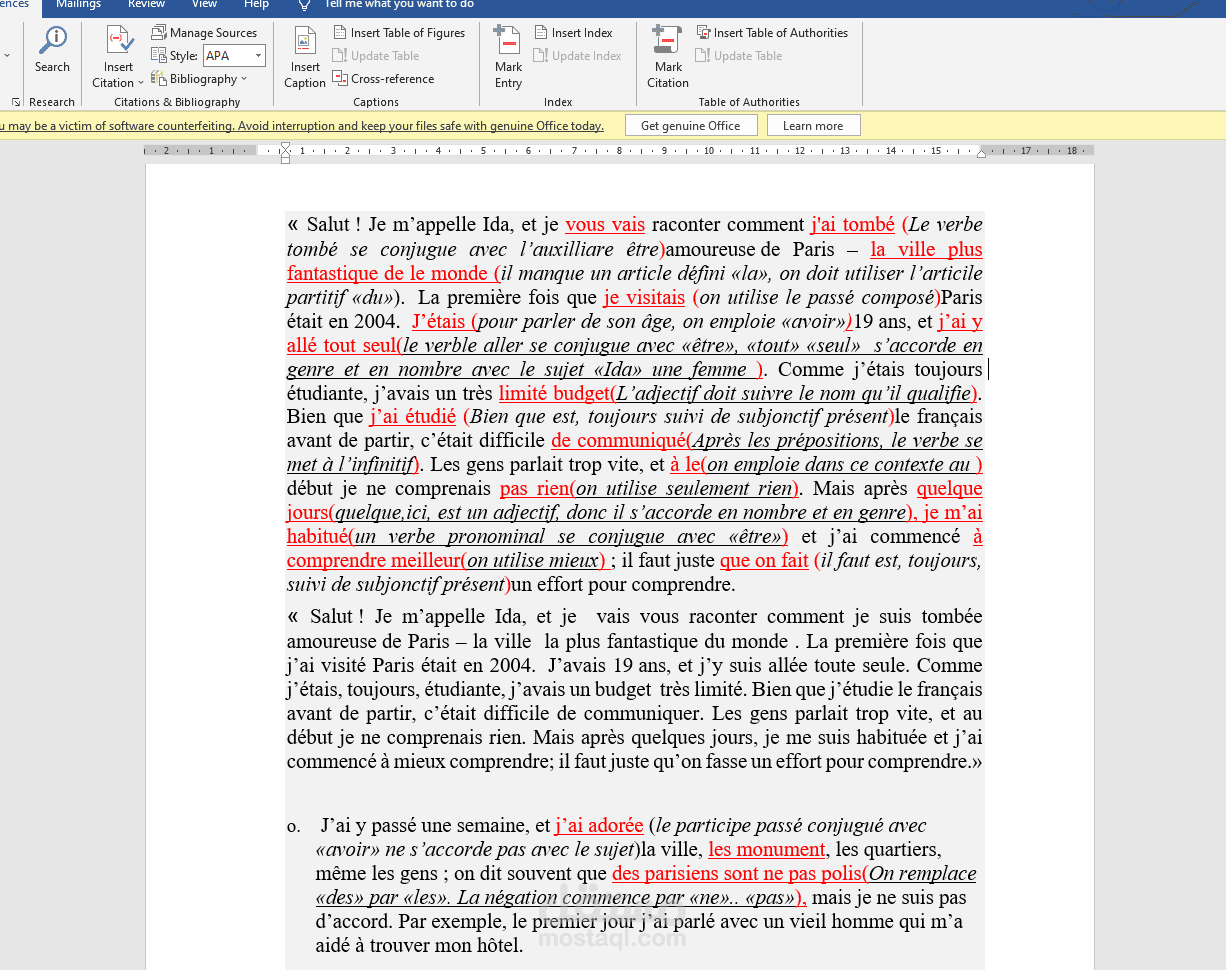Click Insert Index
The image size is (1226, 970).
(x=573, y=33)
